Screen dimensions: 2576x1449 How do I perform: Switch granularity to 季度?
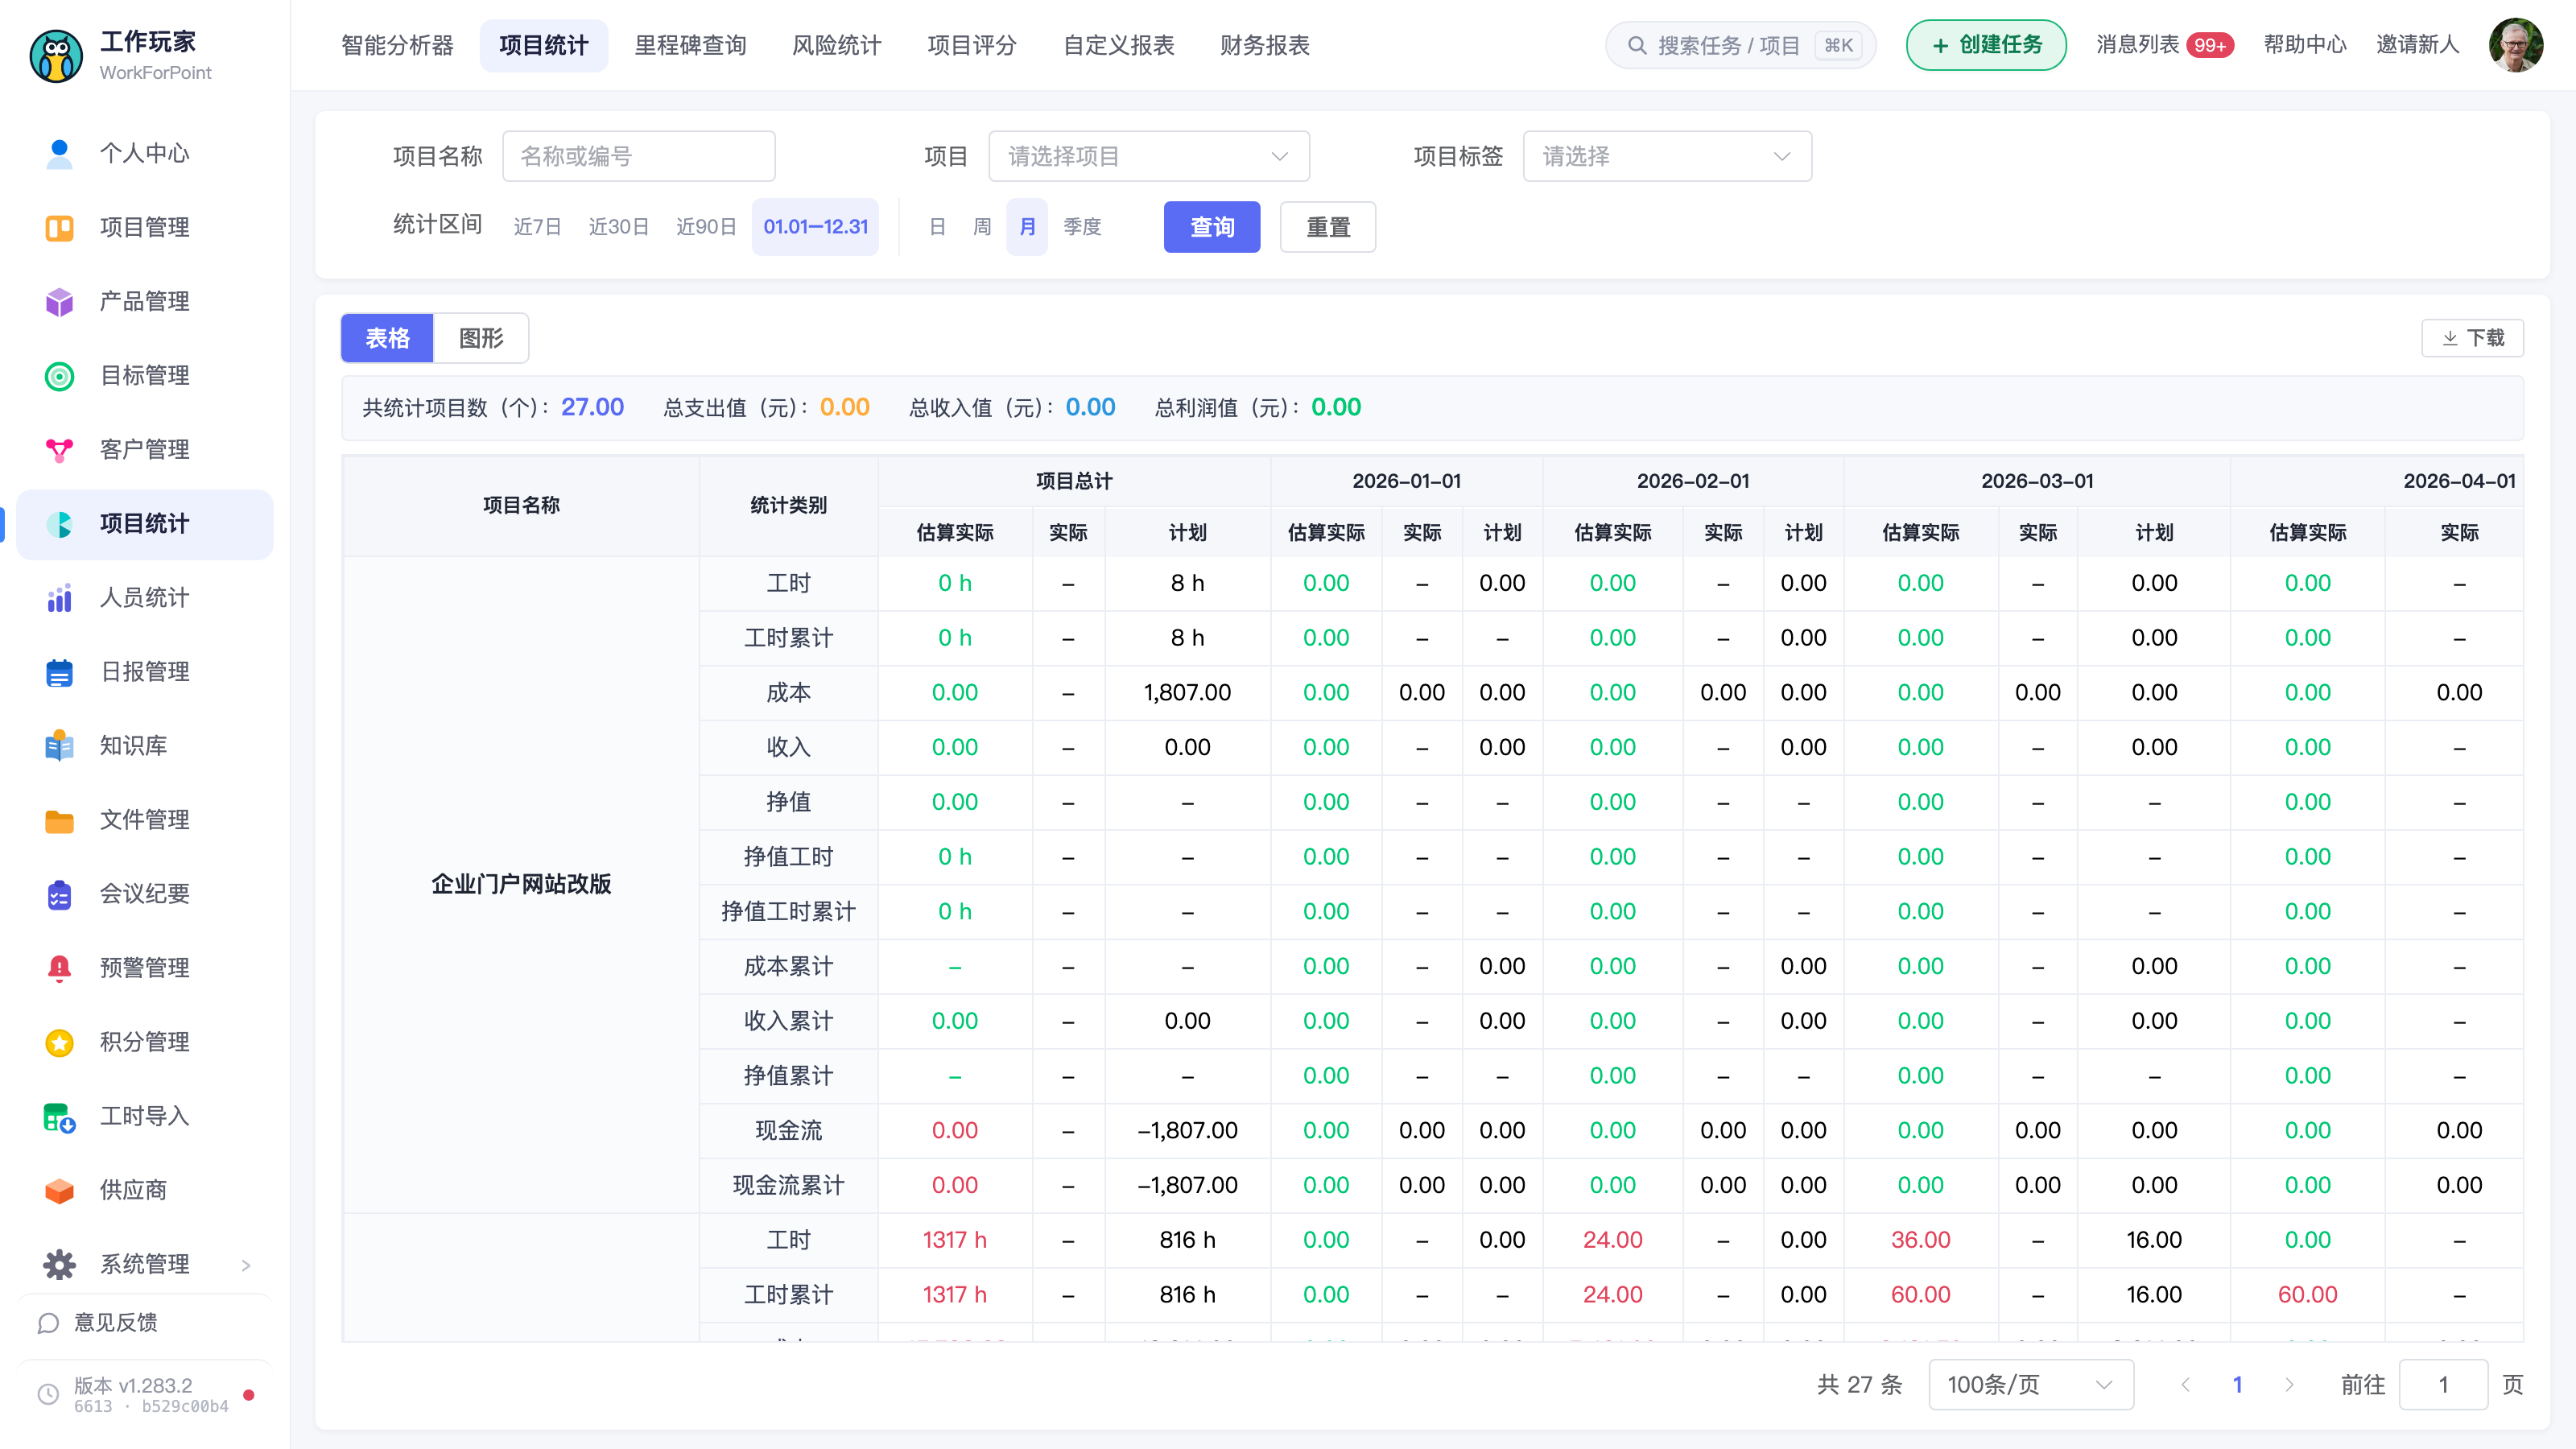coord(1082,227)
